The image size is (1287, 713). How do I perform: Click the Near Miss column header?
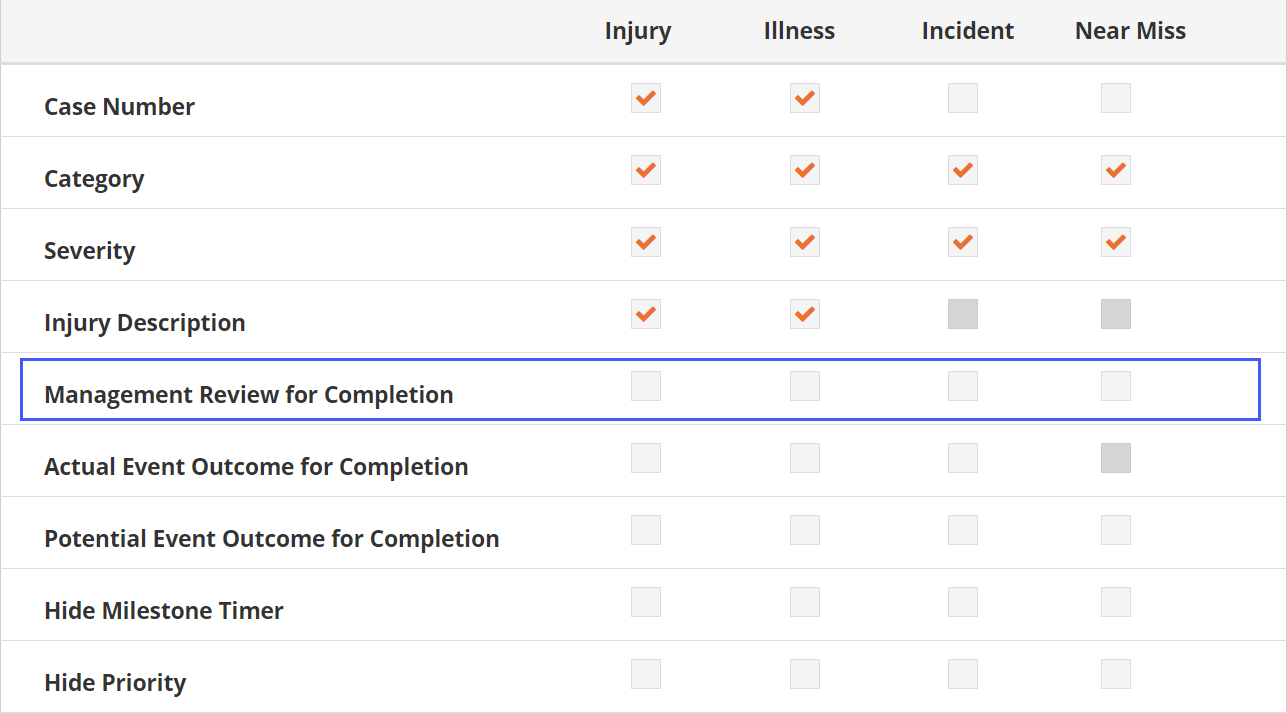(1130, 31)
